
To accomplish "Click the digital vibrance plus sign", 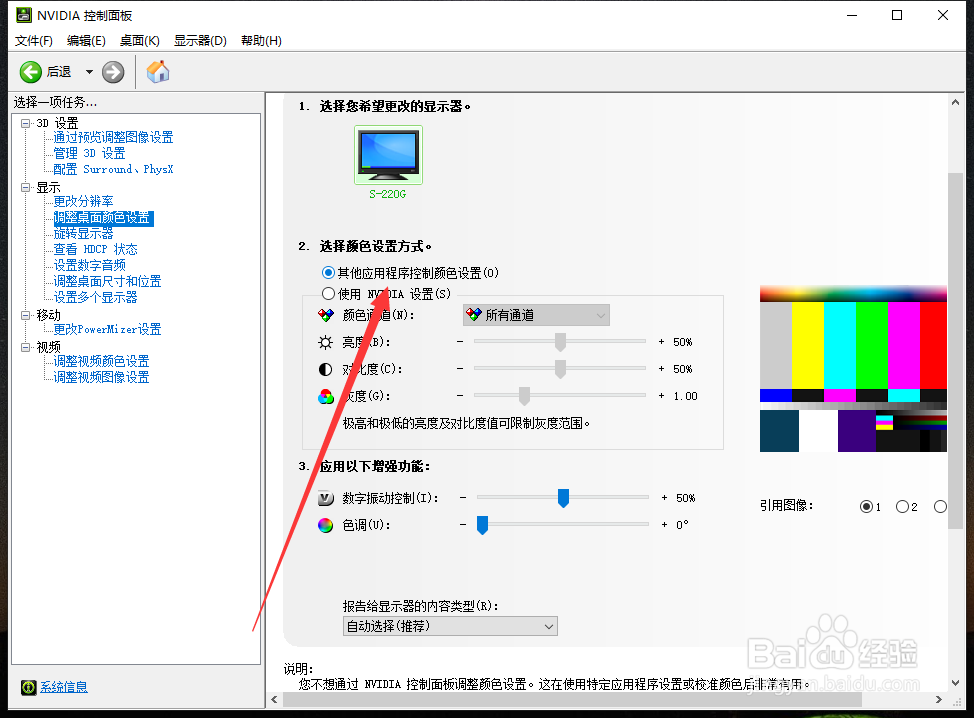I will (x=664, y=498).
